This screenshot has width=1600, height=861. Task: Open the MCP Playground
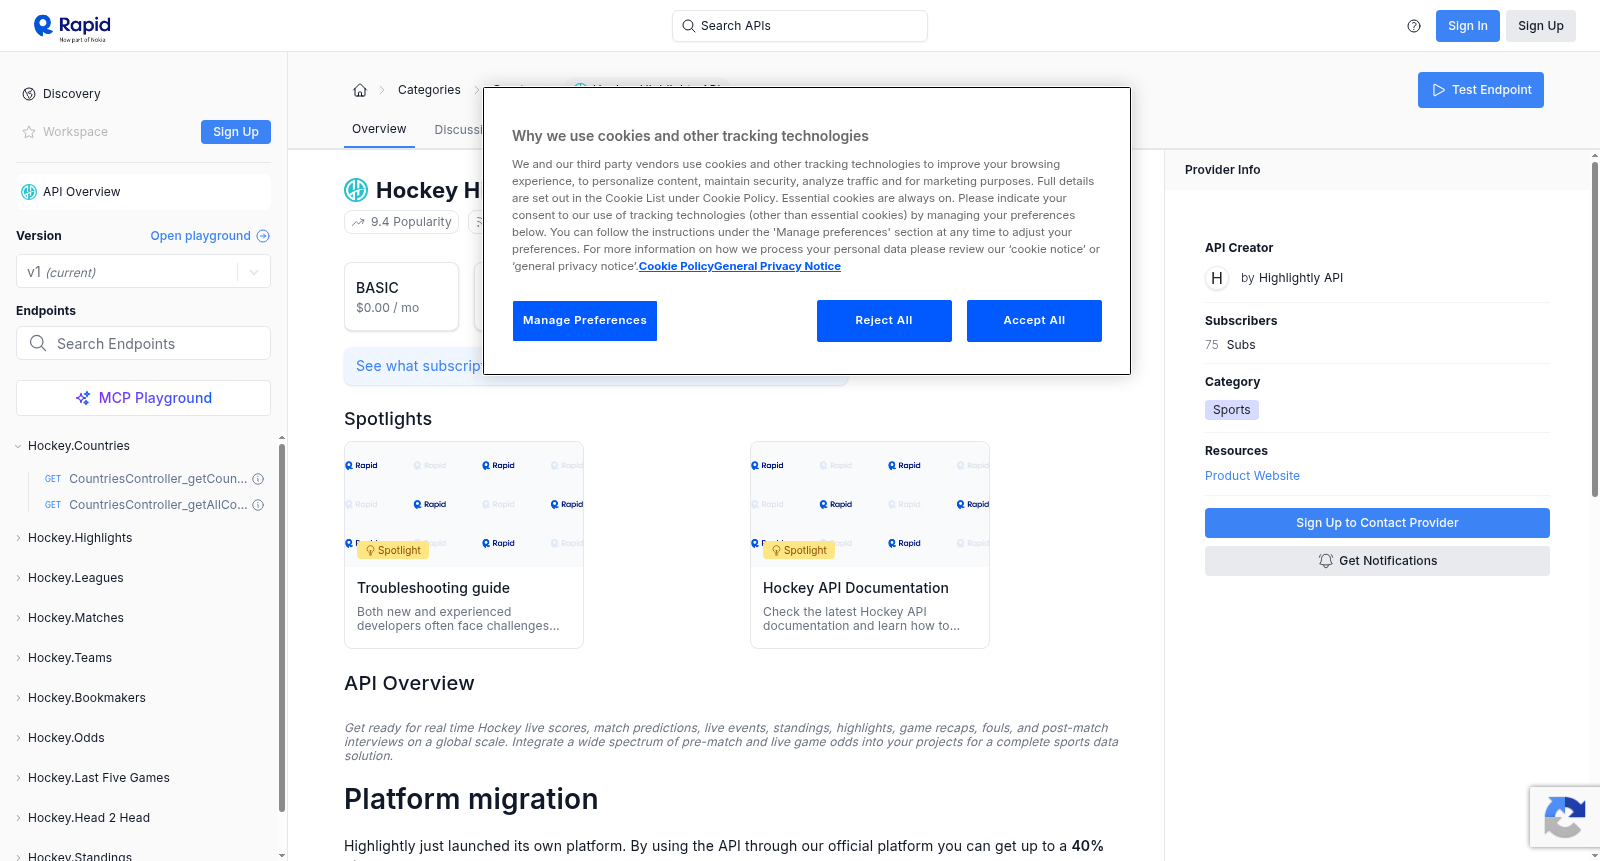pos(143,398)
